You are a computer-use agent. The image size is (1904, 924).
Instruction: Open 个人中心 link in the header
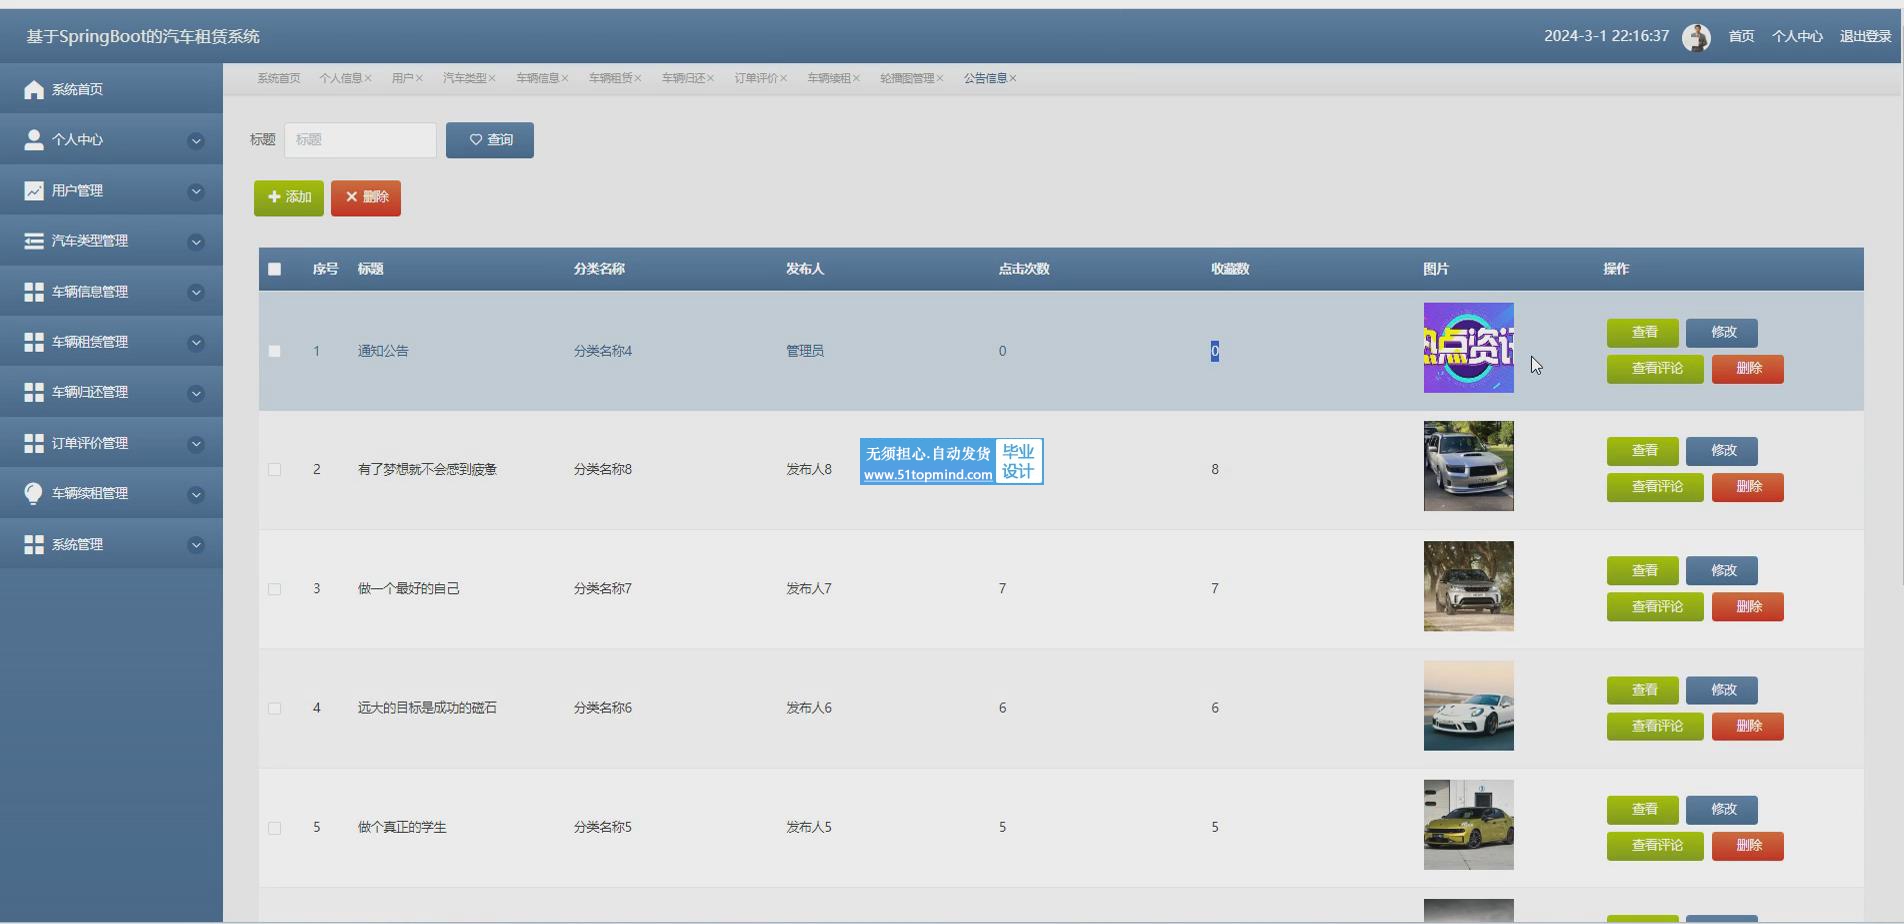pyautogui.click(x=1797, y=36)
